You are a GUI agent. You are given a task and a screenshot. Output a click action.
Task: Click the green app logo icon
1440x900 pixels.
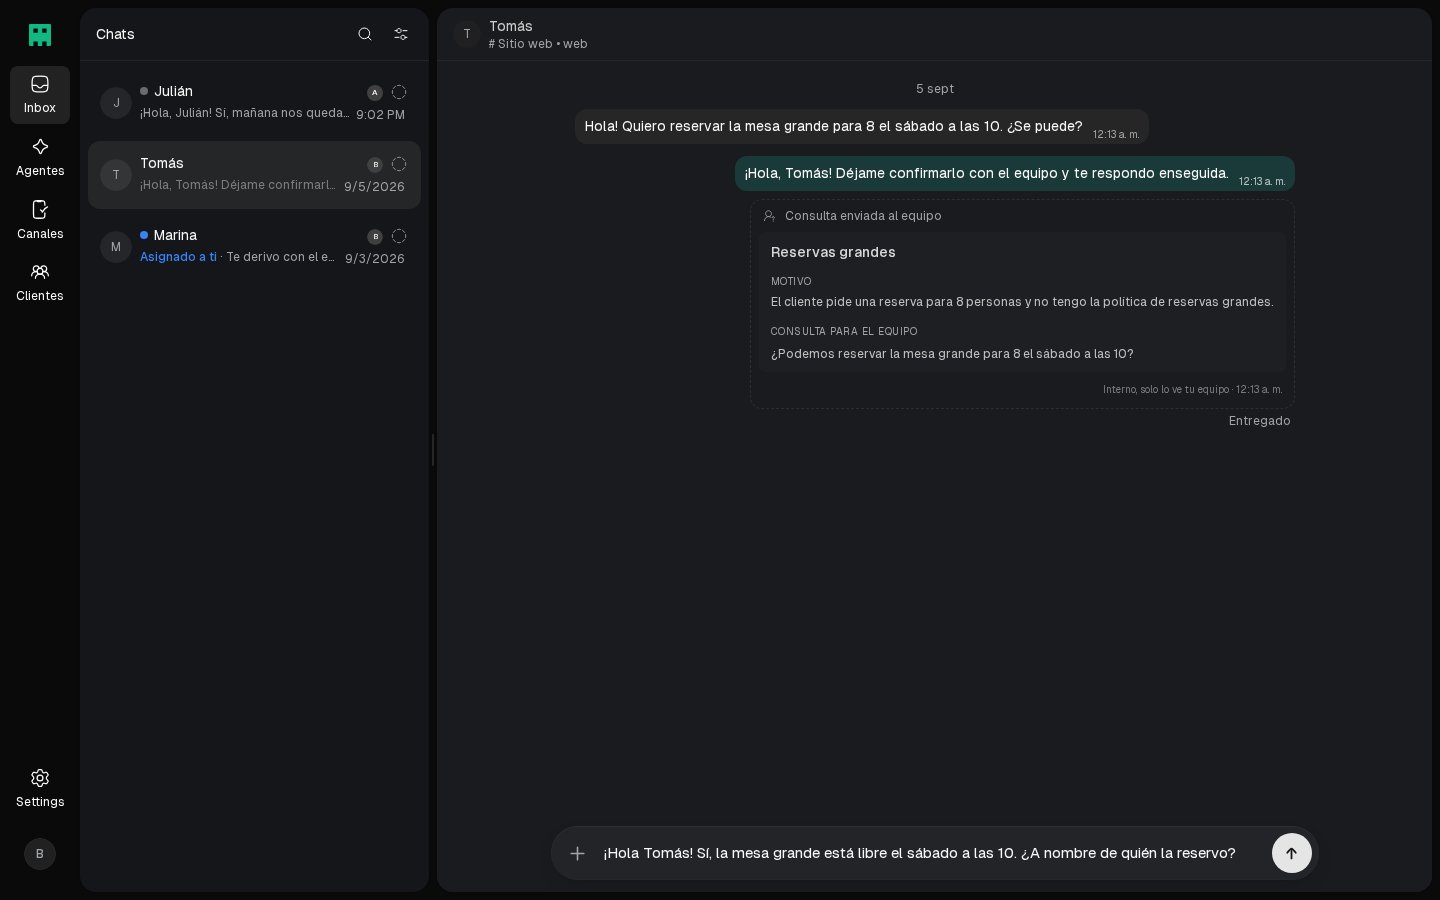40,35
